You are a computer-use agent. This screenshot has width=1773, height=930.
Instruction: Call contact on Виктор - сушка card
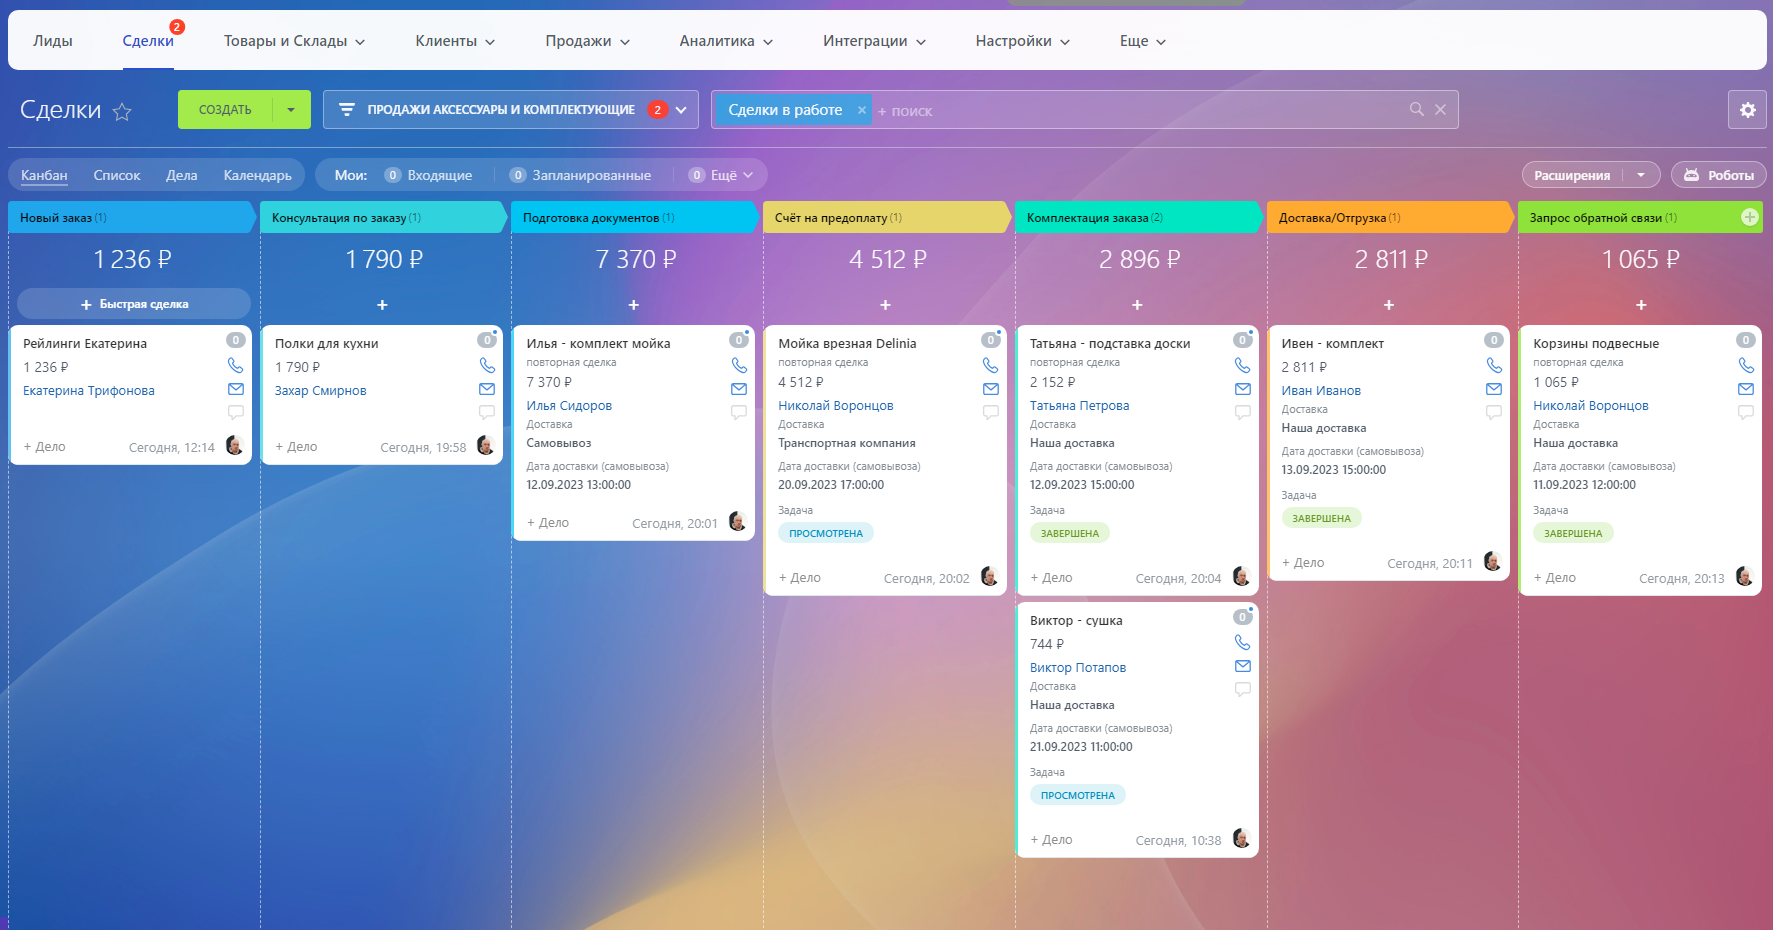click(x=1243, y=642)
